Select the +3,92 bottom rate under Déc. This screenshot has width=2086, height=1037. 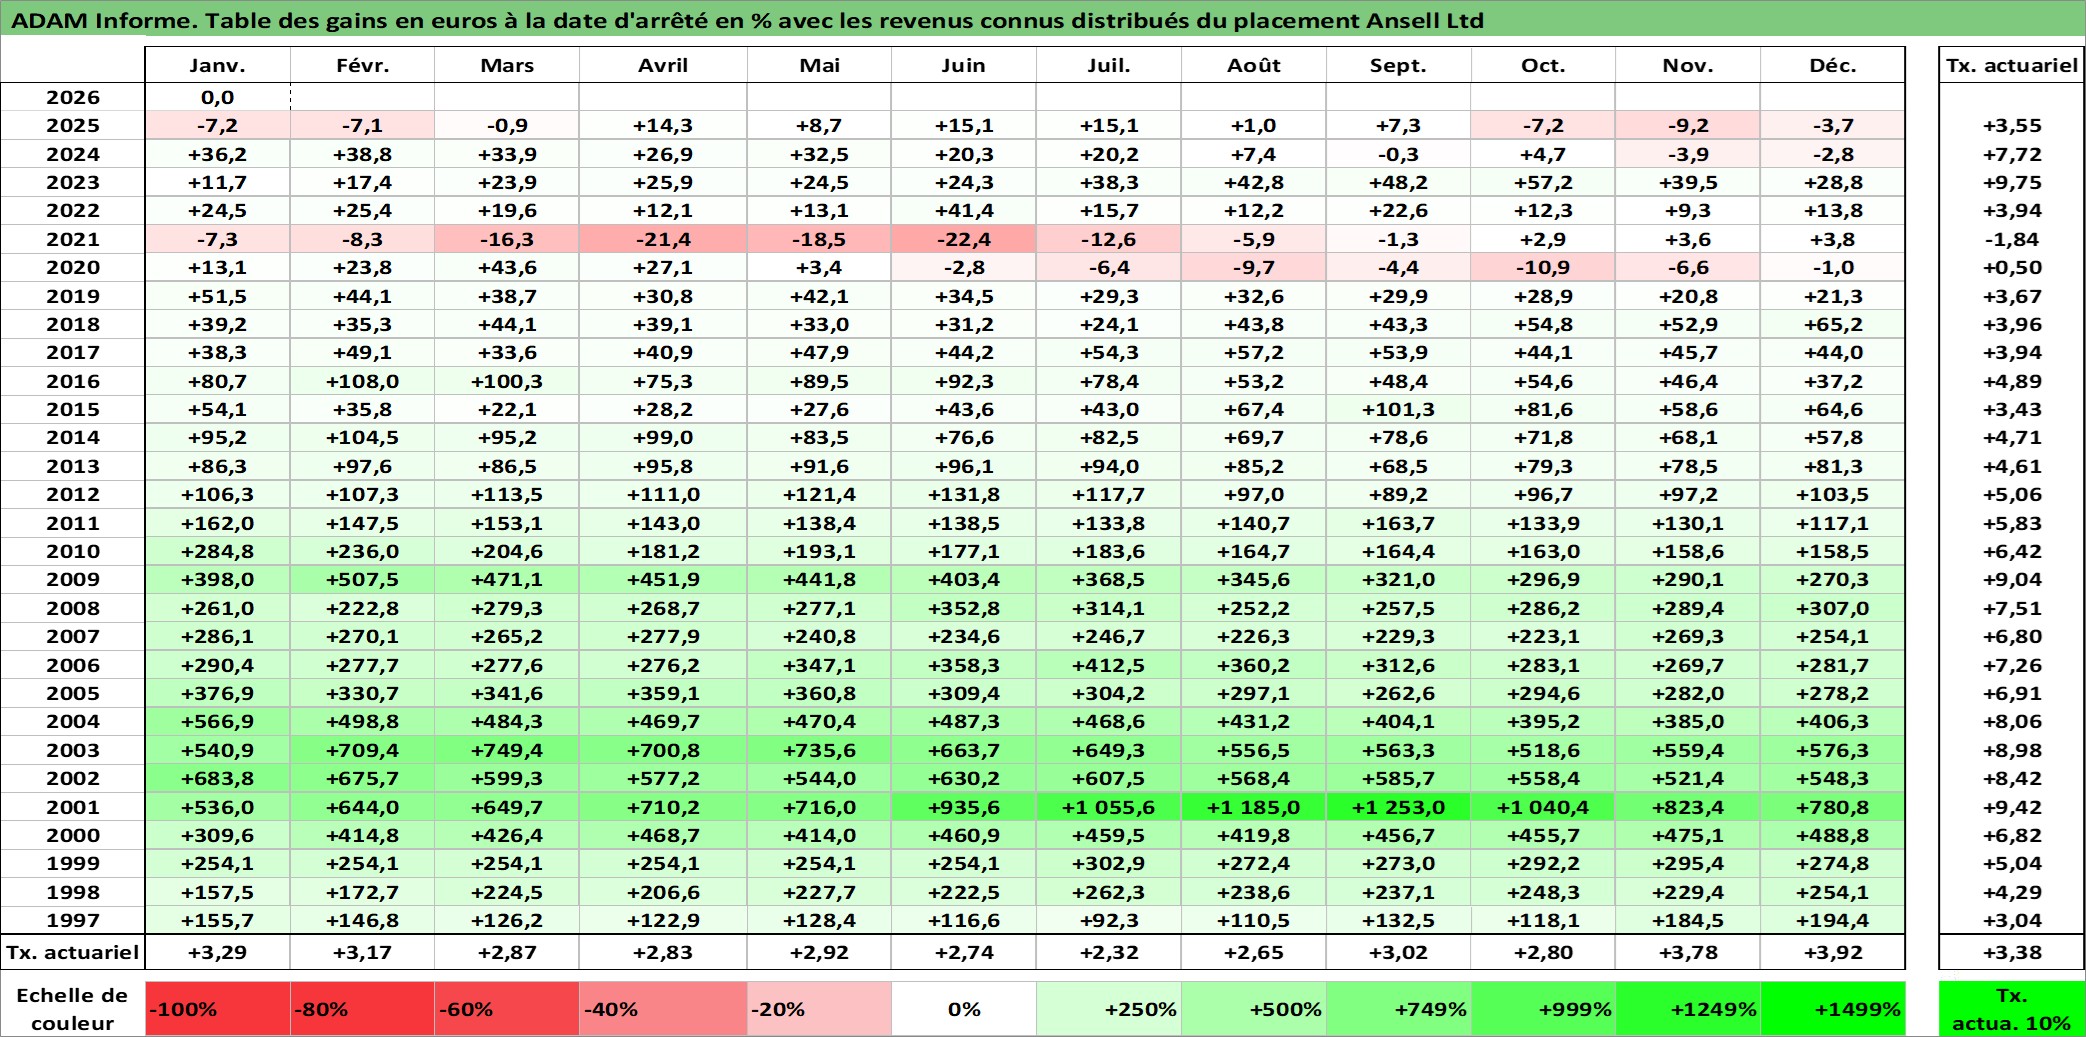1833,952
